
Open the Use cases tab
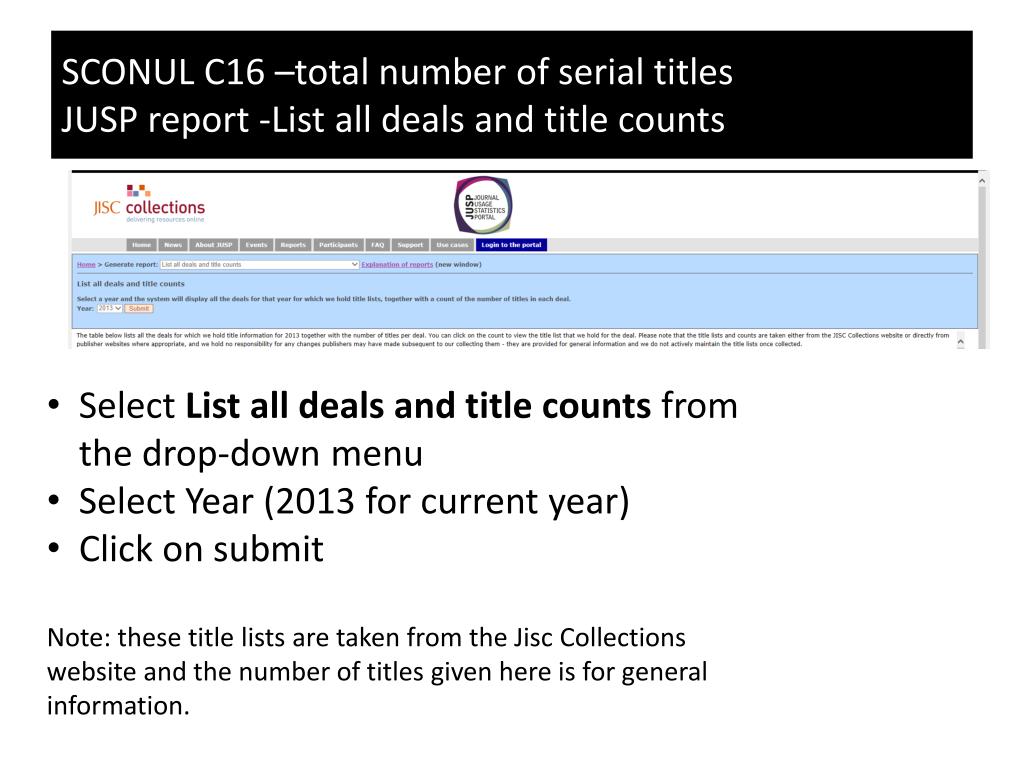point(452,245)
